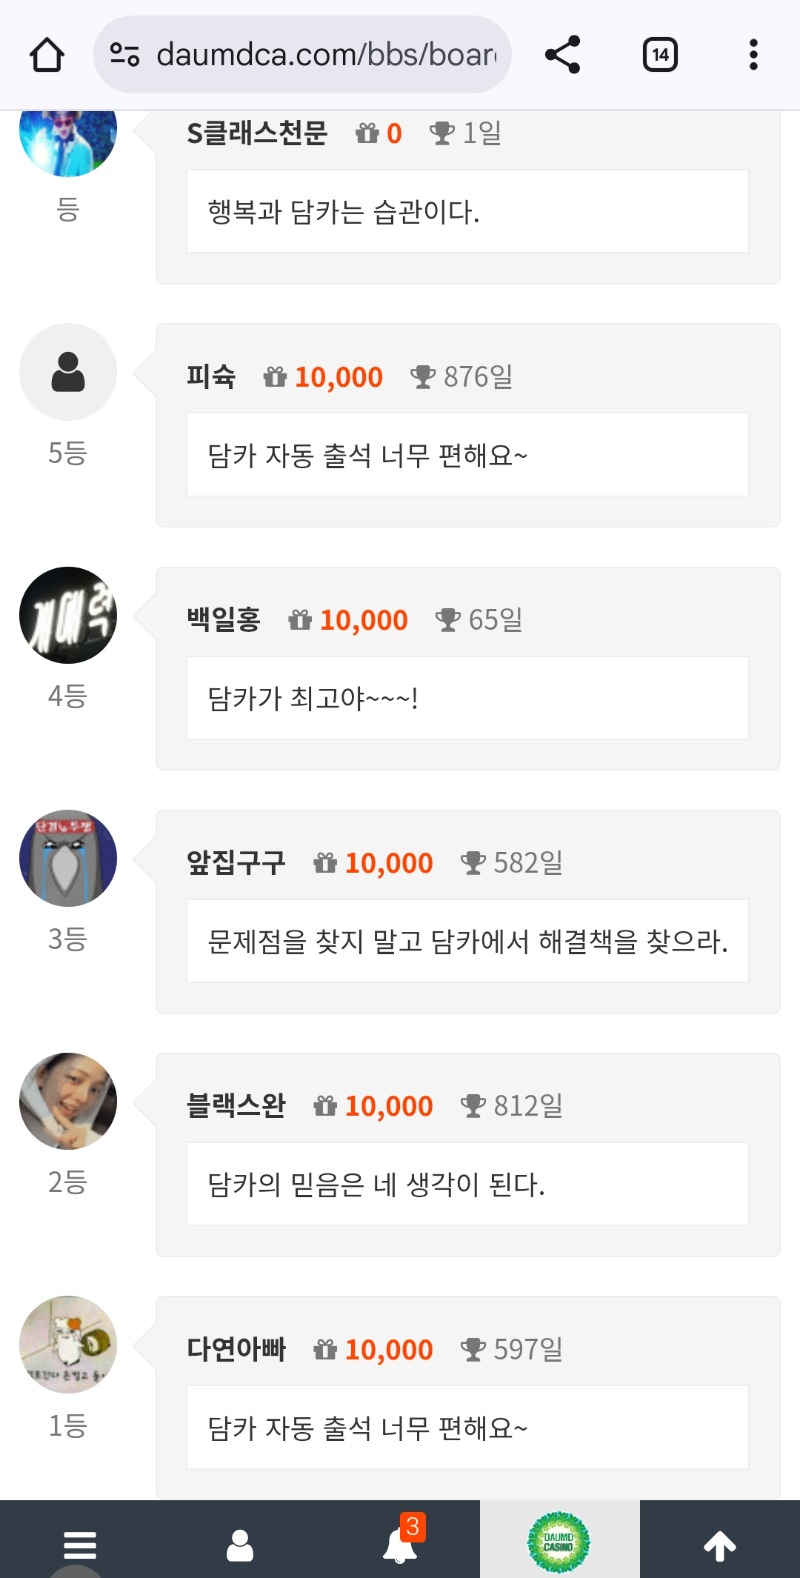Click the 다연아빠 profile avatar
The image size is (800, 1578).
[x=68, y=1345]
